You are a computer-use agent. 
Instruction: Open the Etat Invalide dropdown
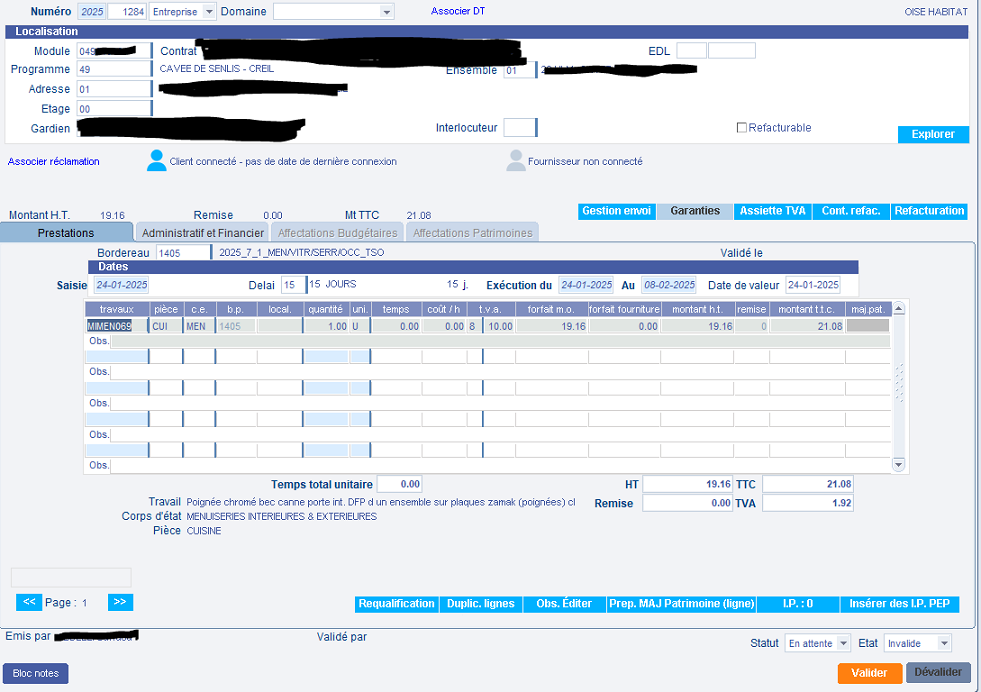(x=943, y=643)
